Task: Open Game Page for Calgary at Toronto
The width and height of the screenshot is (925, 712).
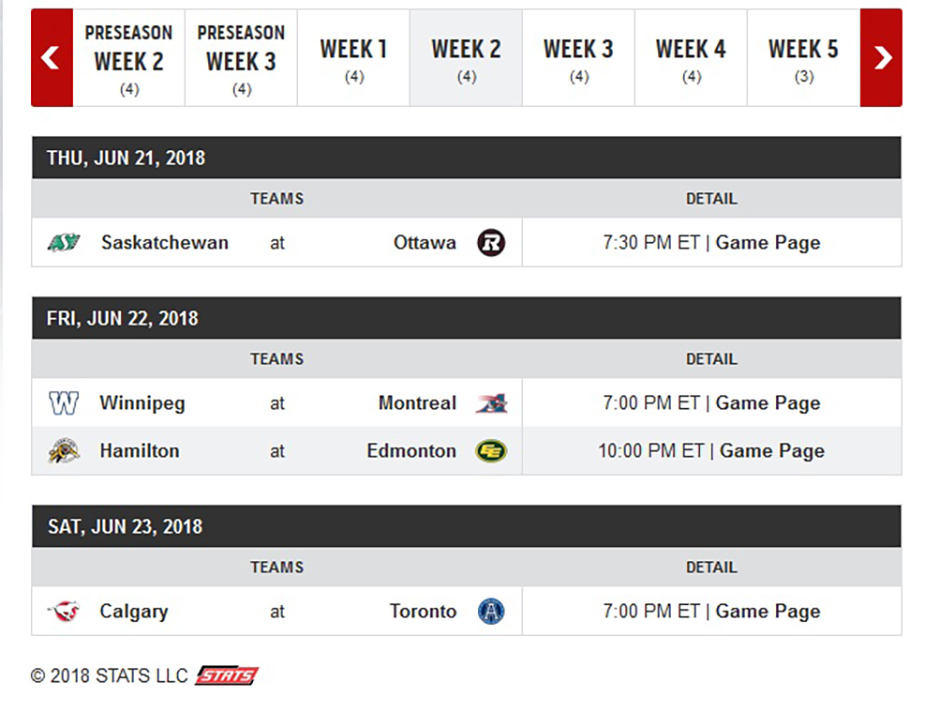Action: click(x=768, y=611)
